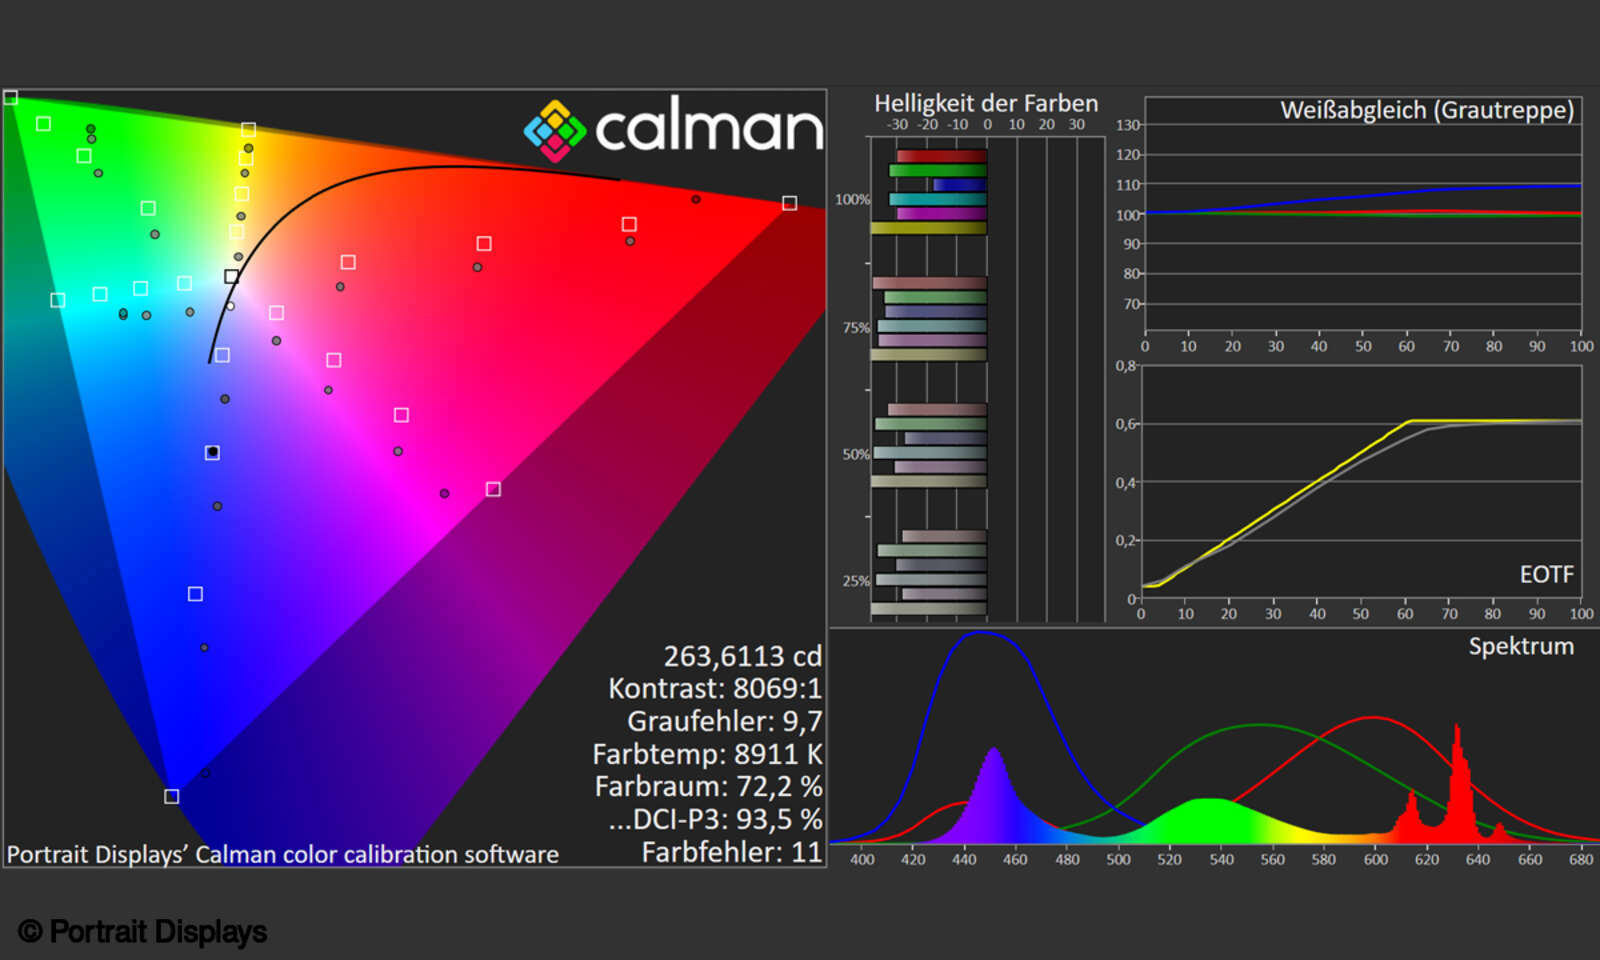
Task: Click the magenta 100% brightness bar
Action: [941, 213]
